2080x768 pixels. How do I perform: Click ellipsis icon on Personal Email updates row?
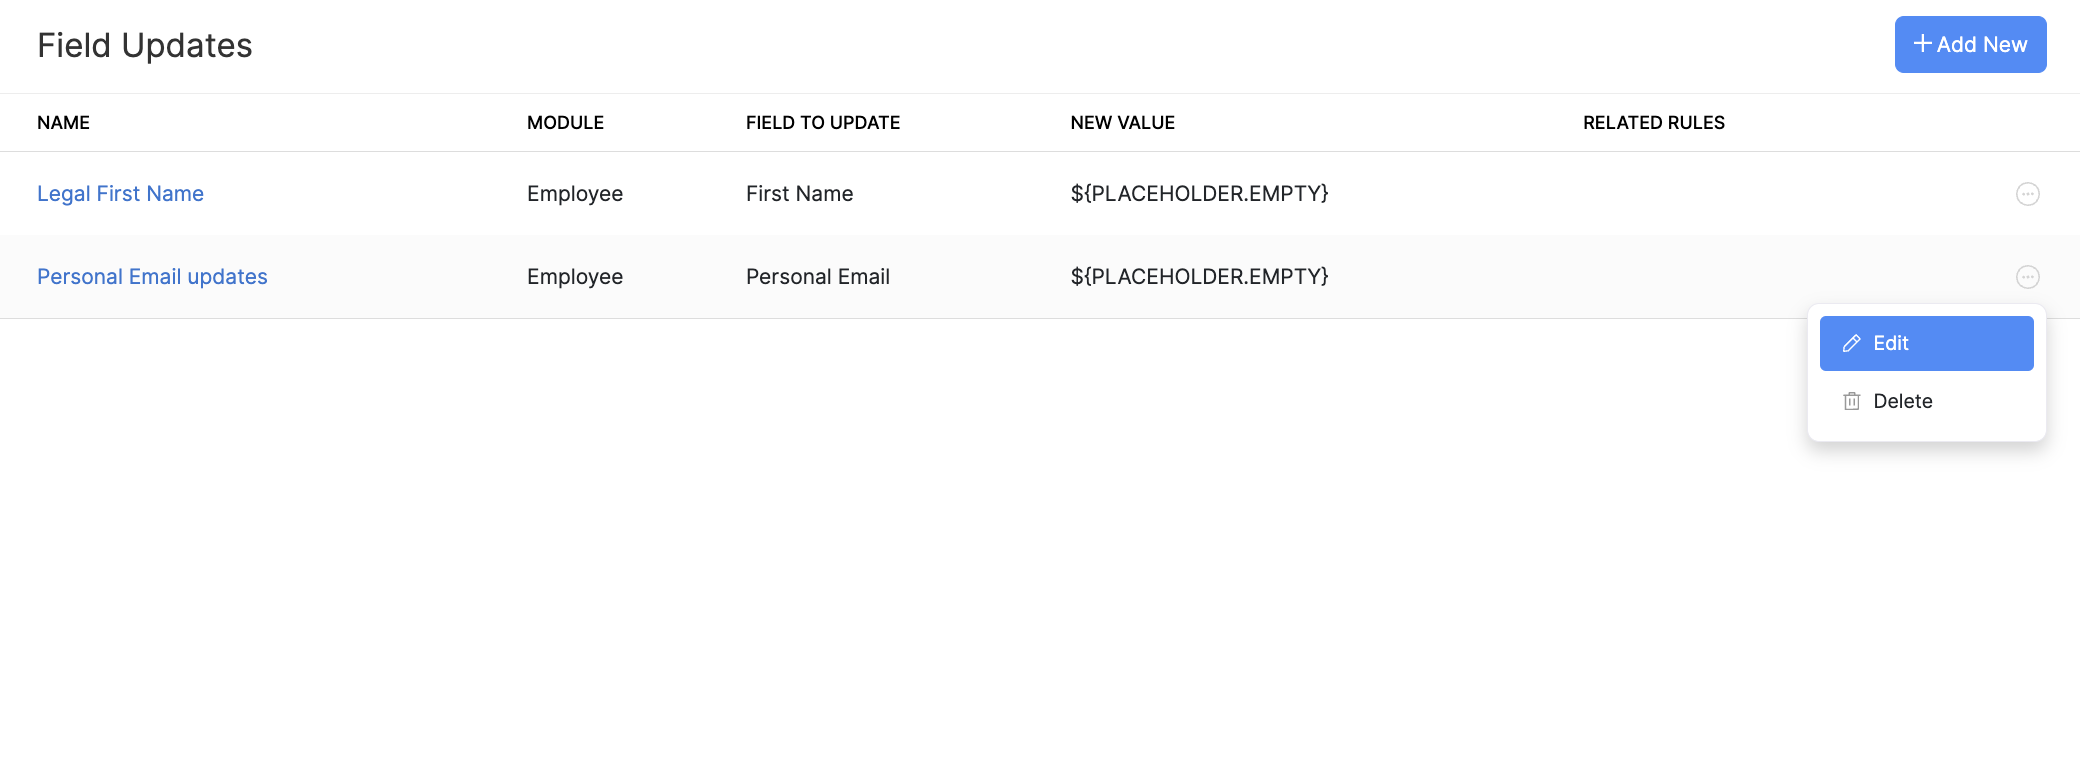2027,277
